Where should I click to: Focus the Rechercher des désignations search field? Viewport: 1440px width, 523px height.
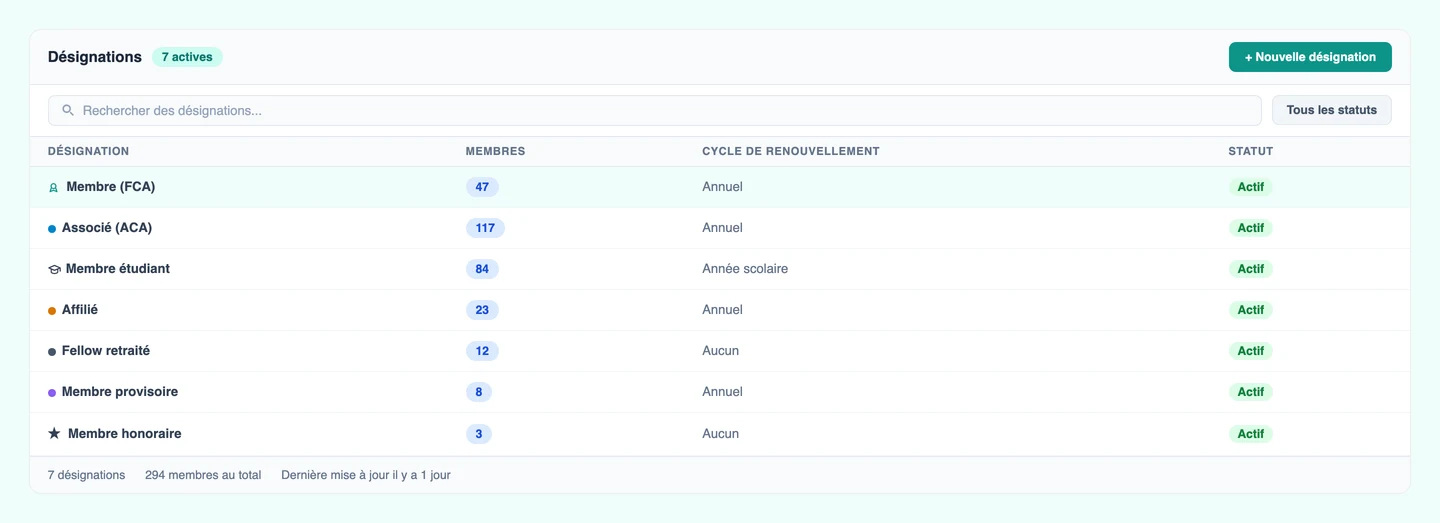655,110
